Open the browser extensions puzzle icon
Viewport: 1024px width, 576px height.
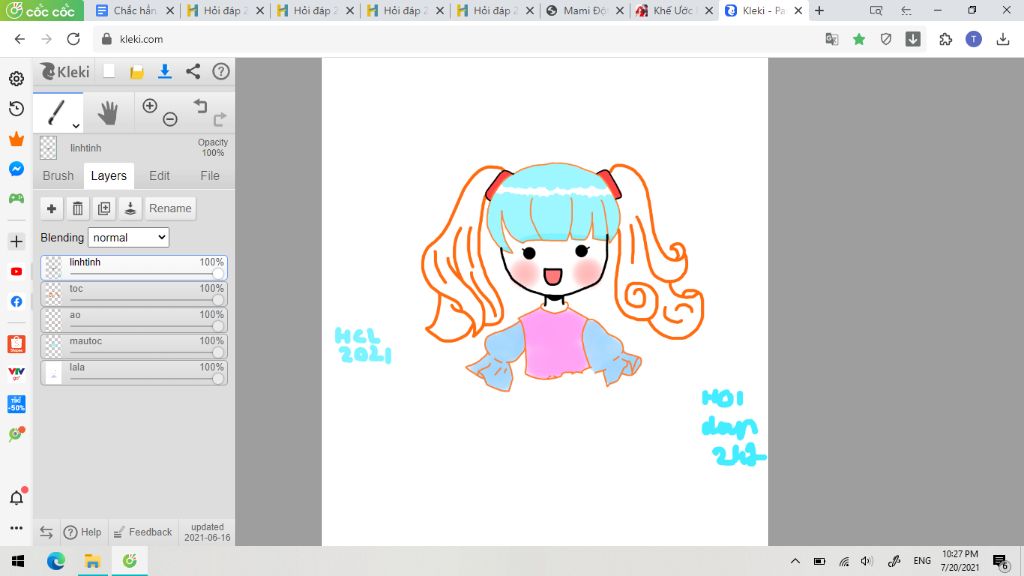click(946, 39)
